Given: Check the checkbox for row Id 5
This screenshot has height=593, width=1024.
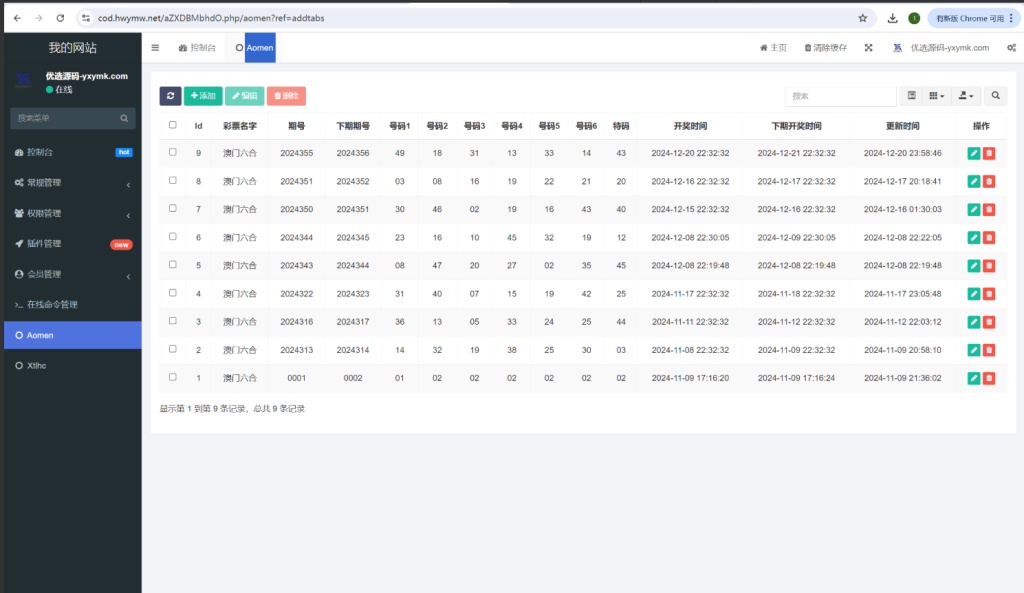Looking at the screenshot, I should point(172,264).
